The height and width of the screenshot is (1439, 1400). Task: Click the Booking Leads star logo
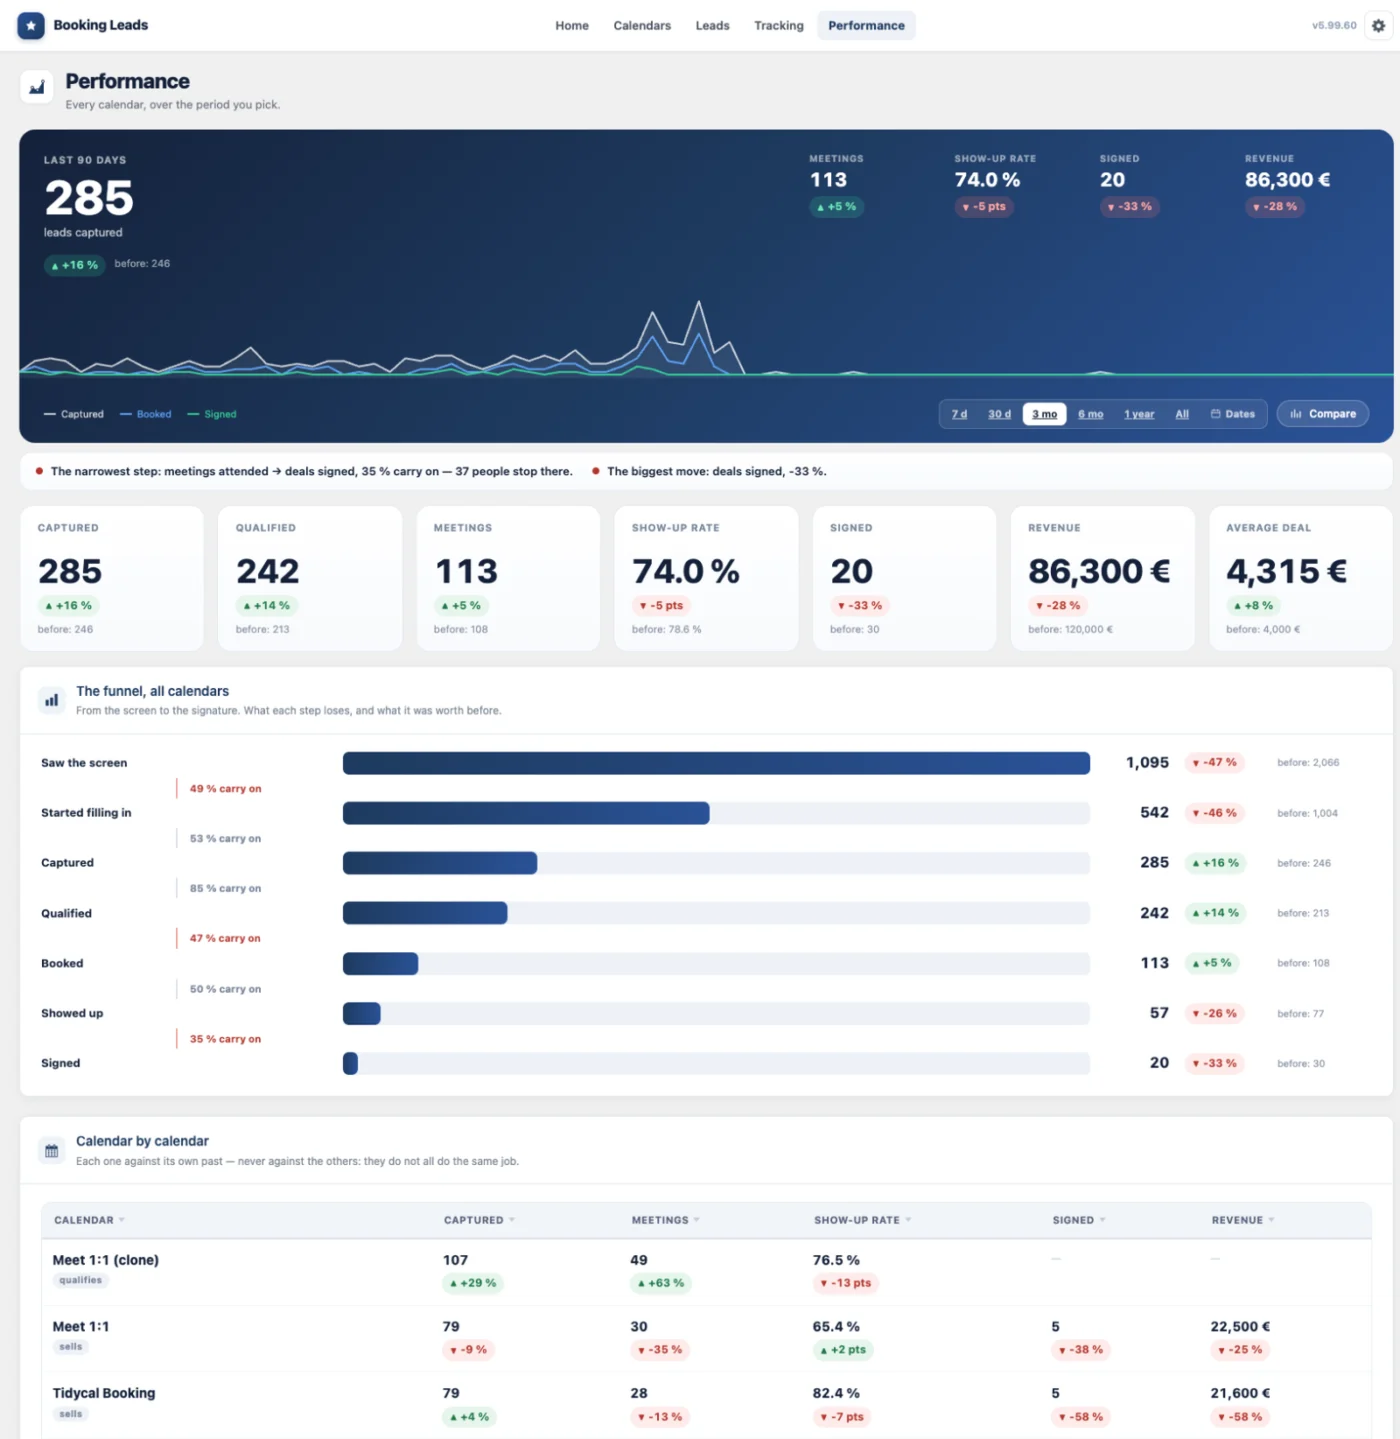click(31, 26)
